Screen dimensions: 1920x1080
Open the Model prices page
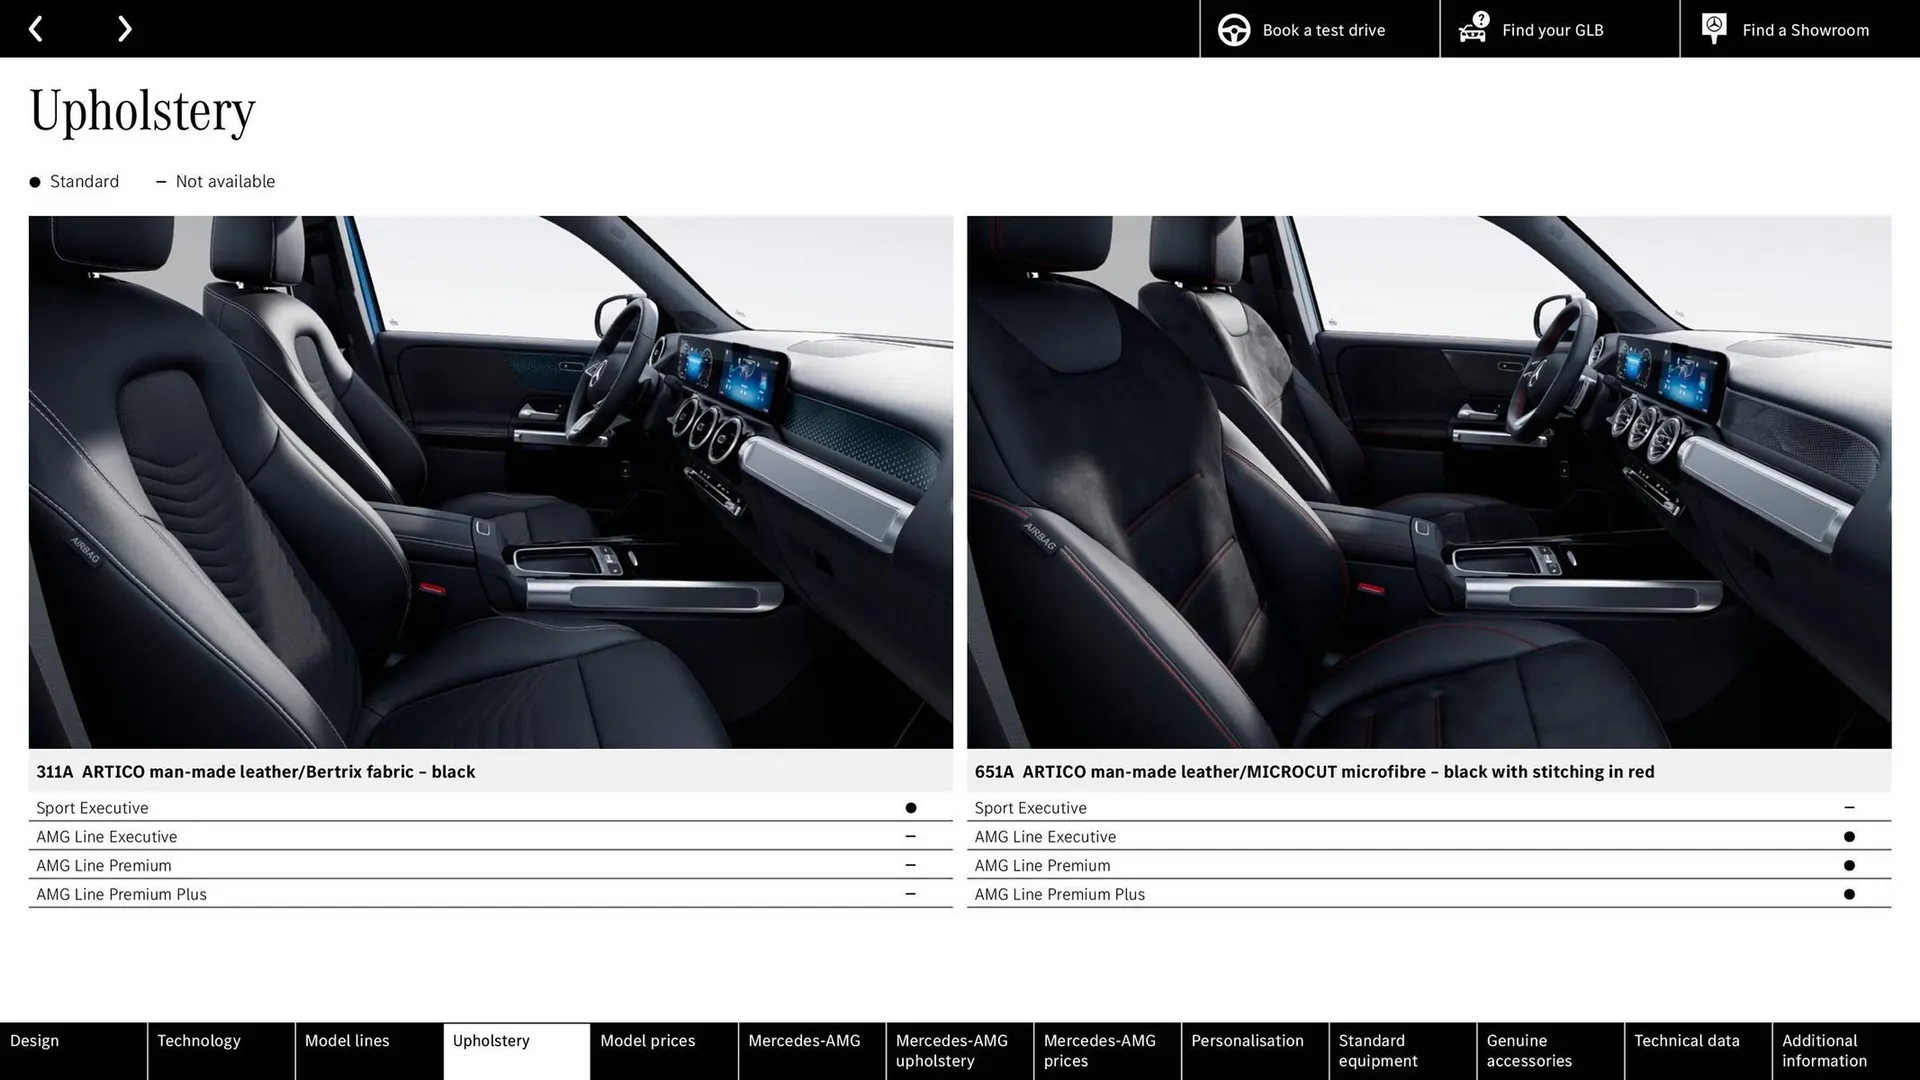tap(663, 1050)
